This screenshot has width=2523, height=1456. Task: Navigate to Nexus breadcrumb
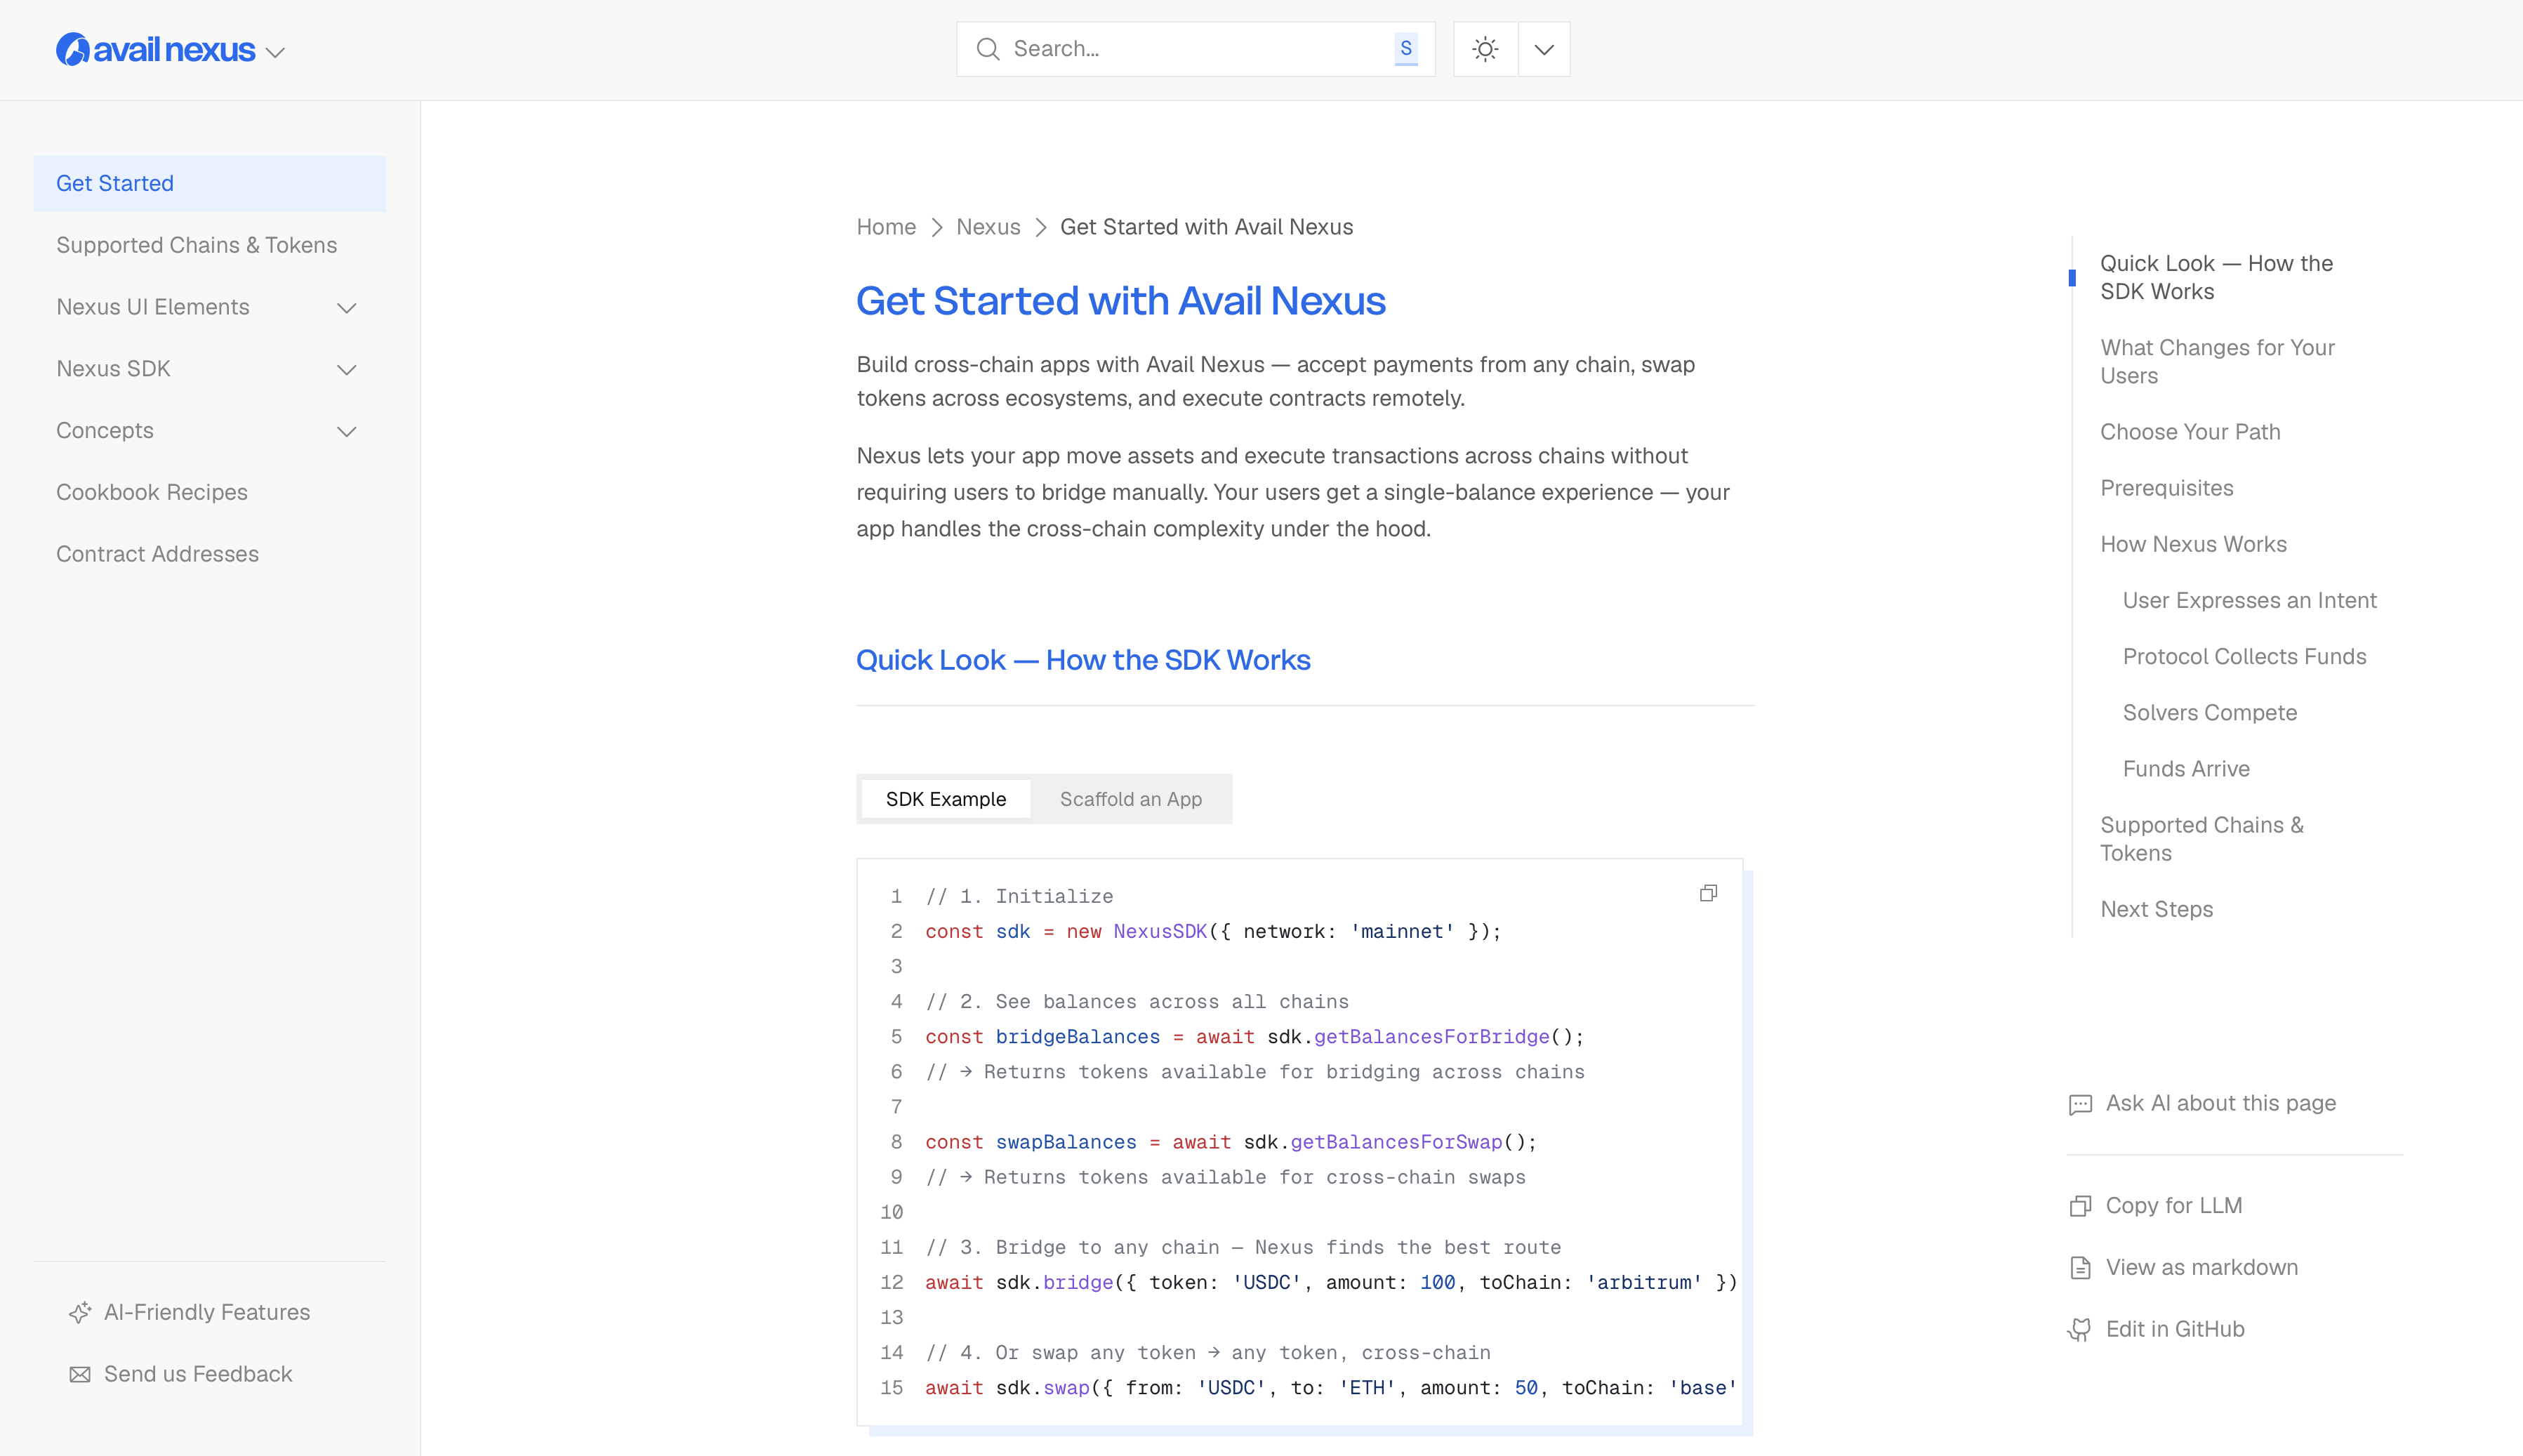tap(988, 227)
